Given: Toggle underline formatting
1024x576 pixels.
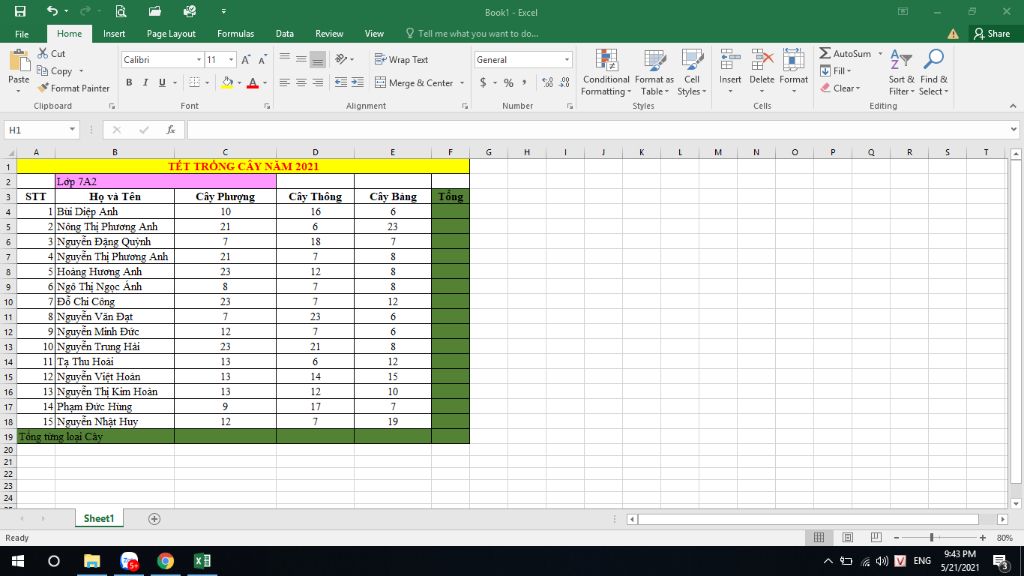Looking at the screenshot, I should pyautogui.click(x=162, y=82).
